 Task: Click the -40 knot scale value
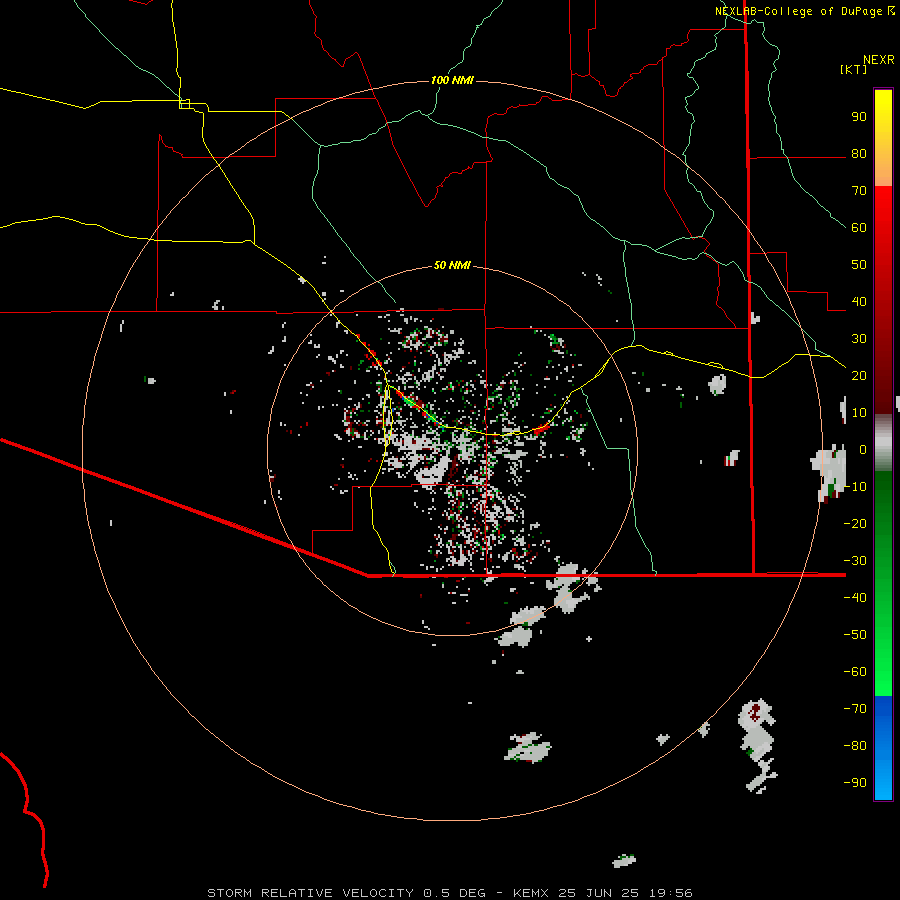coord(855,598)
